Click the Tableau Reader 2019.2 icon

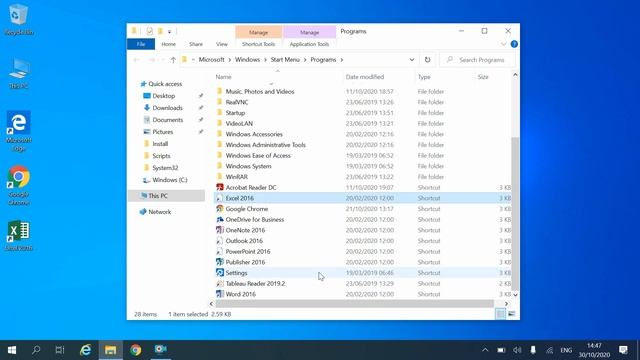220,283
